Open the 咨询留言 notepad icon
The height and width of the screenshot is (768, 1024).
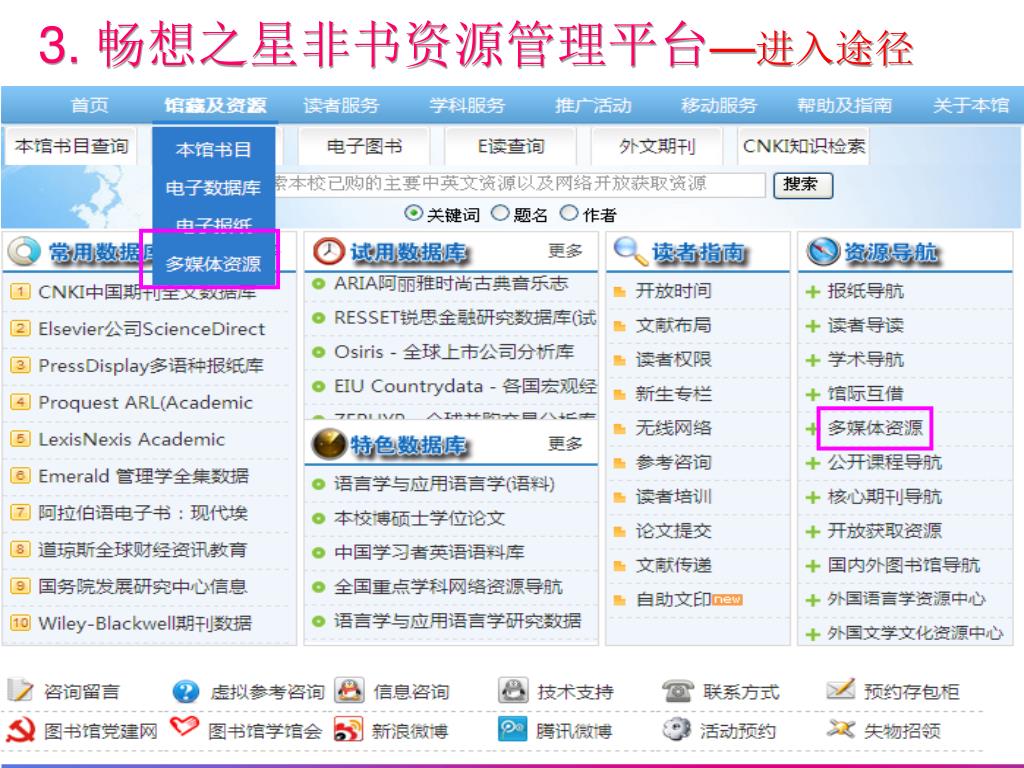(x=20, y=690)
